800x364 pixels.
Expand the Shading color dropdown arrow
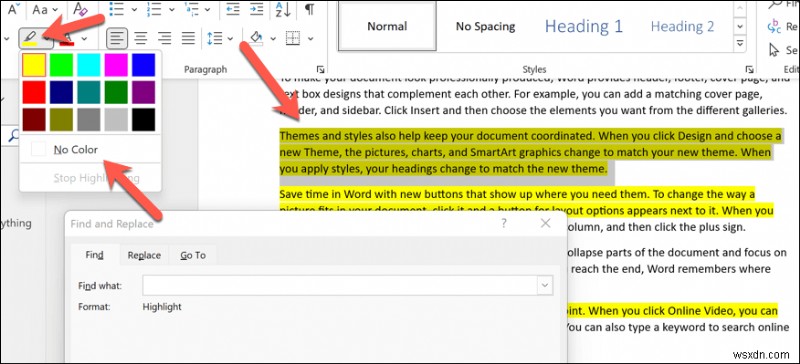pos(272,38)
